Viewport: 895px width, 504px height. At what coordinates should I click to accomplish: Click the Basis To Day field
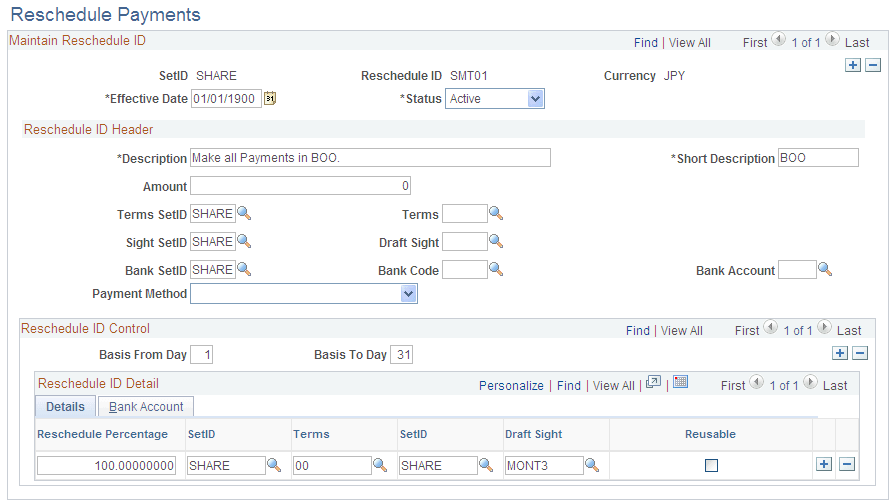pos(401,354)
